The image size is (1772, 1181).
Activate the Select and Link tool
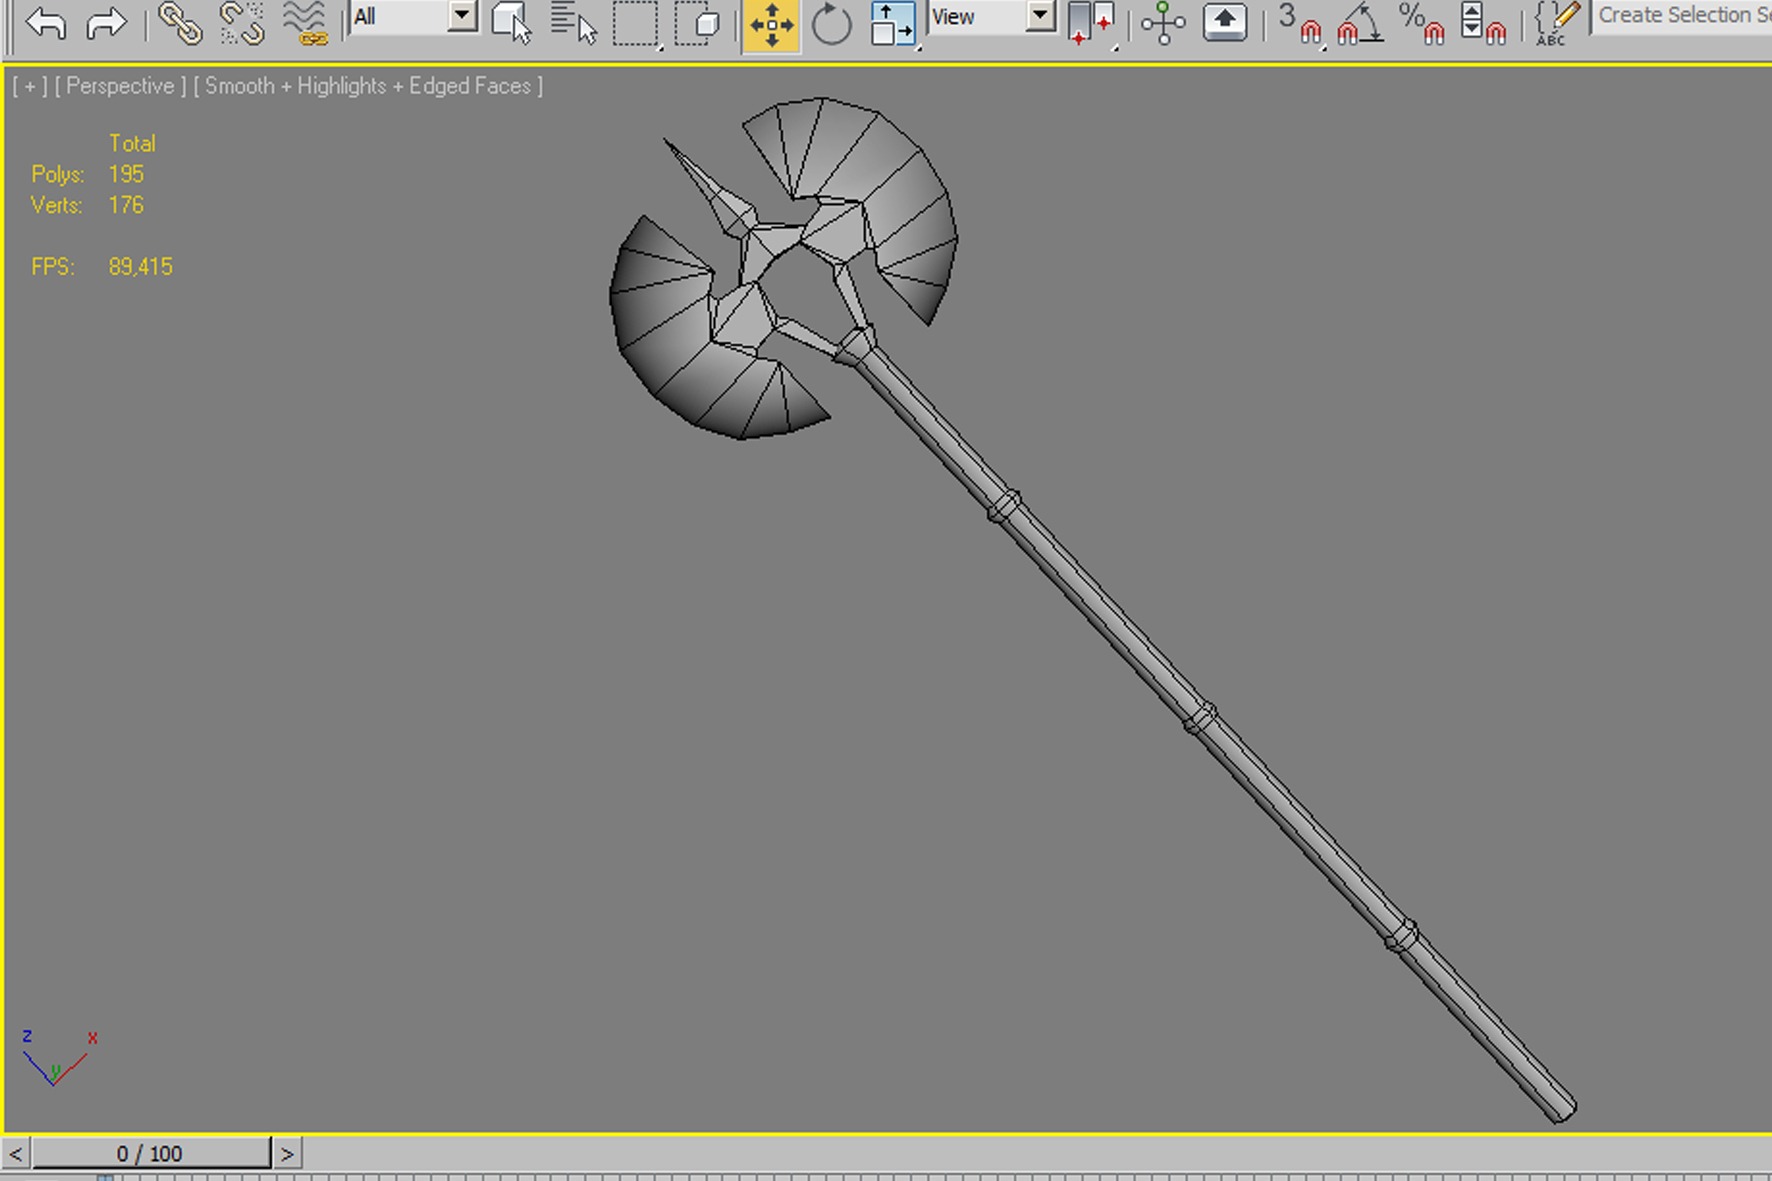[x=180, y=23]
